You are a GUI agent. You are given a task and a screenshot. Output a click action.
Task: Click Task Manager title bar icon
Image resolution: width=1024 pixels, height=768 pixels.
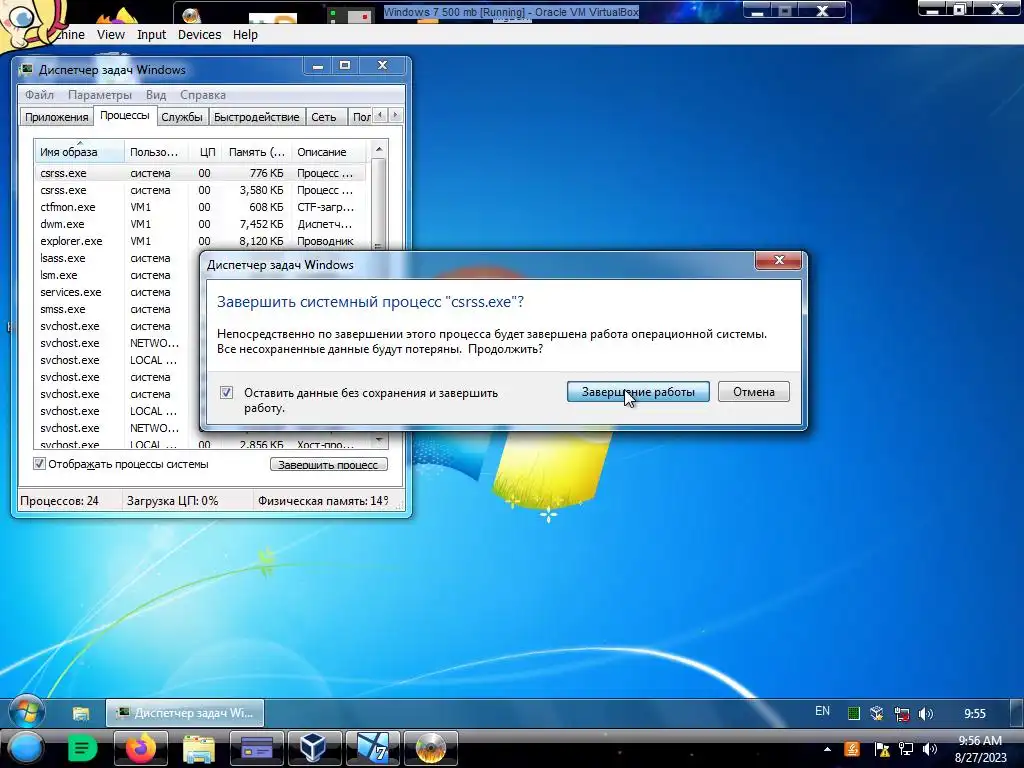click(26, 69)
